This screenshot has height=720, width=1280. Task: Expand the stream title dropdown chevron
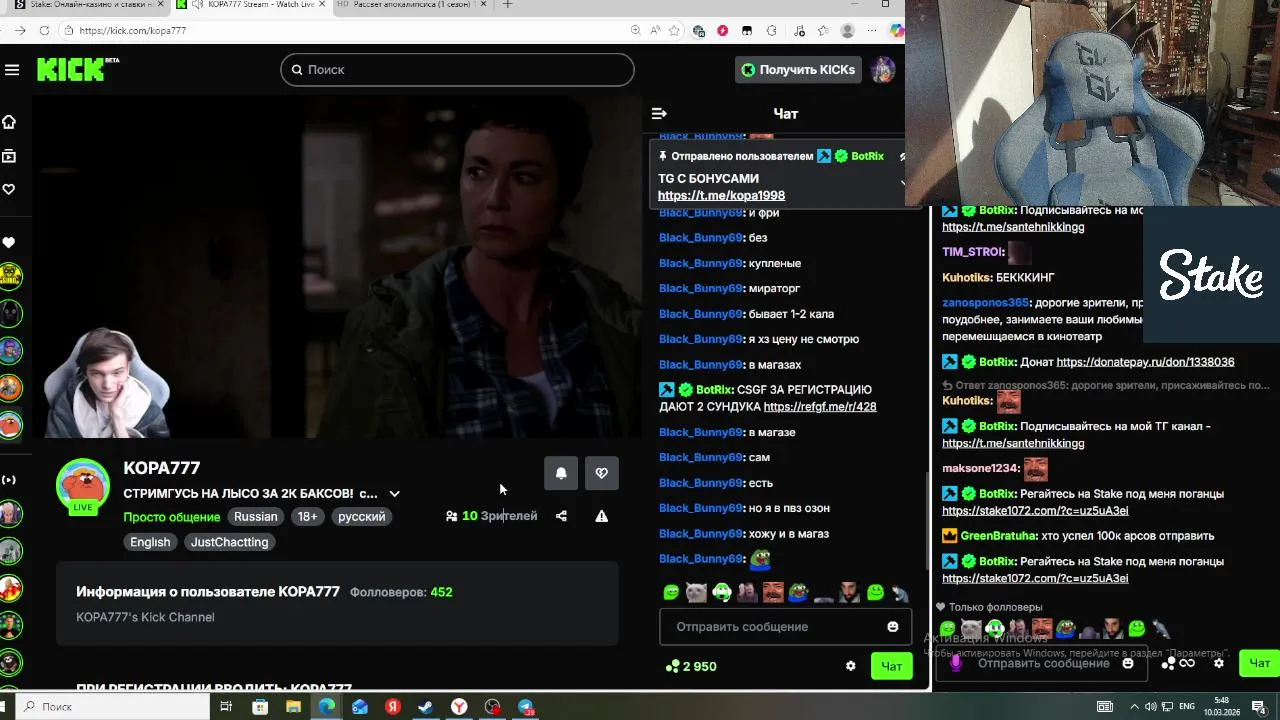click(394, 494)
